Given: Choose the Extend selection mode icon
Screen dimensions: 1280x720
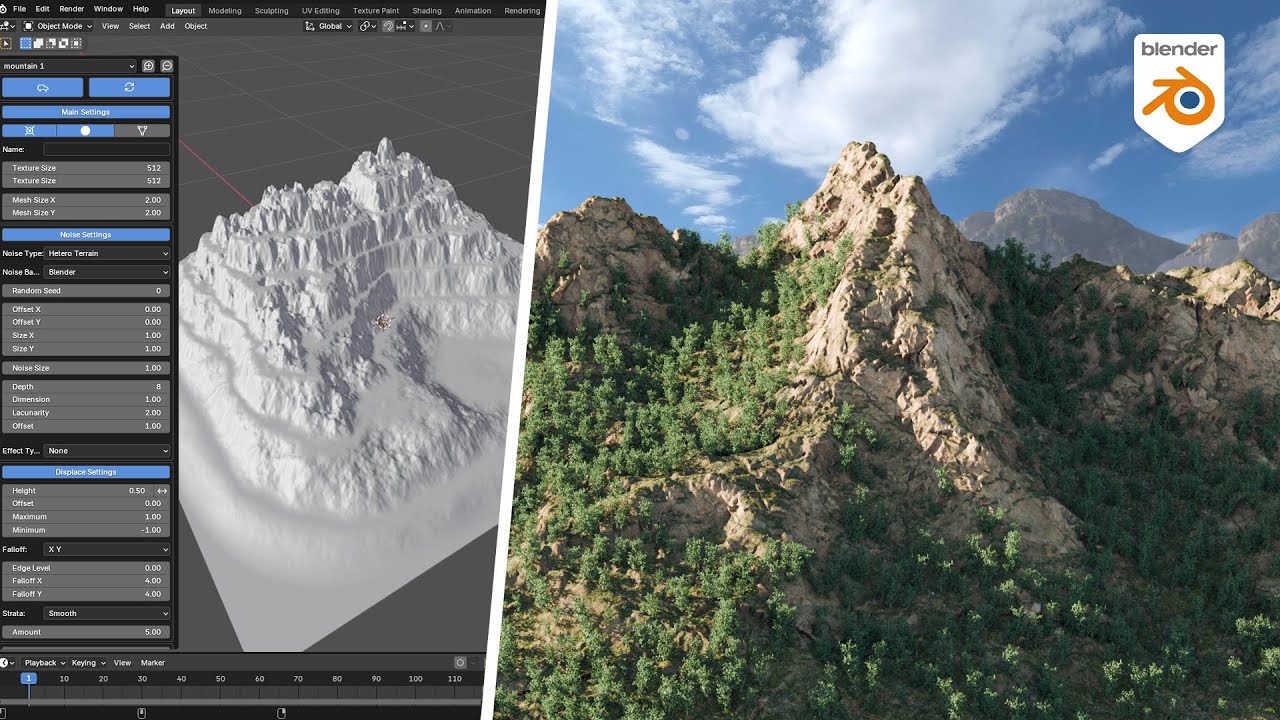Looking at the screenshot, I should pos(38,43).
